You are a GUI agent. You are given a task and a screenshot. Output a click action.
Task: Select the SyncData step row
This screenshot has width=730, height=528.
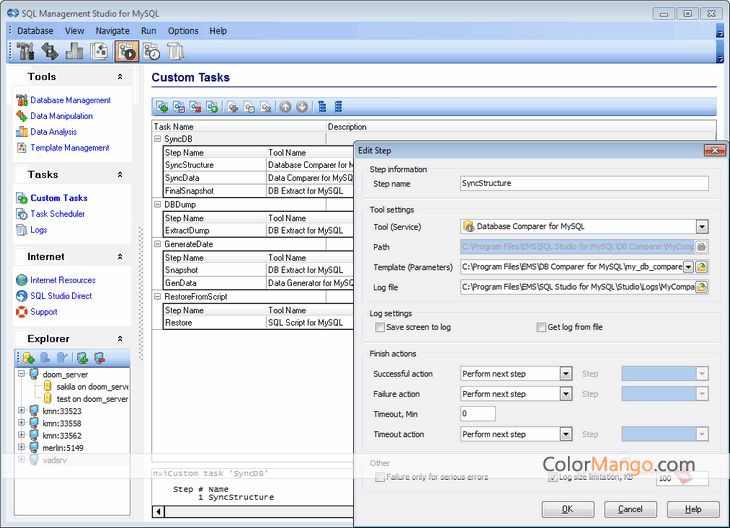coord(258,178)
